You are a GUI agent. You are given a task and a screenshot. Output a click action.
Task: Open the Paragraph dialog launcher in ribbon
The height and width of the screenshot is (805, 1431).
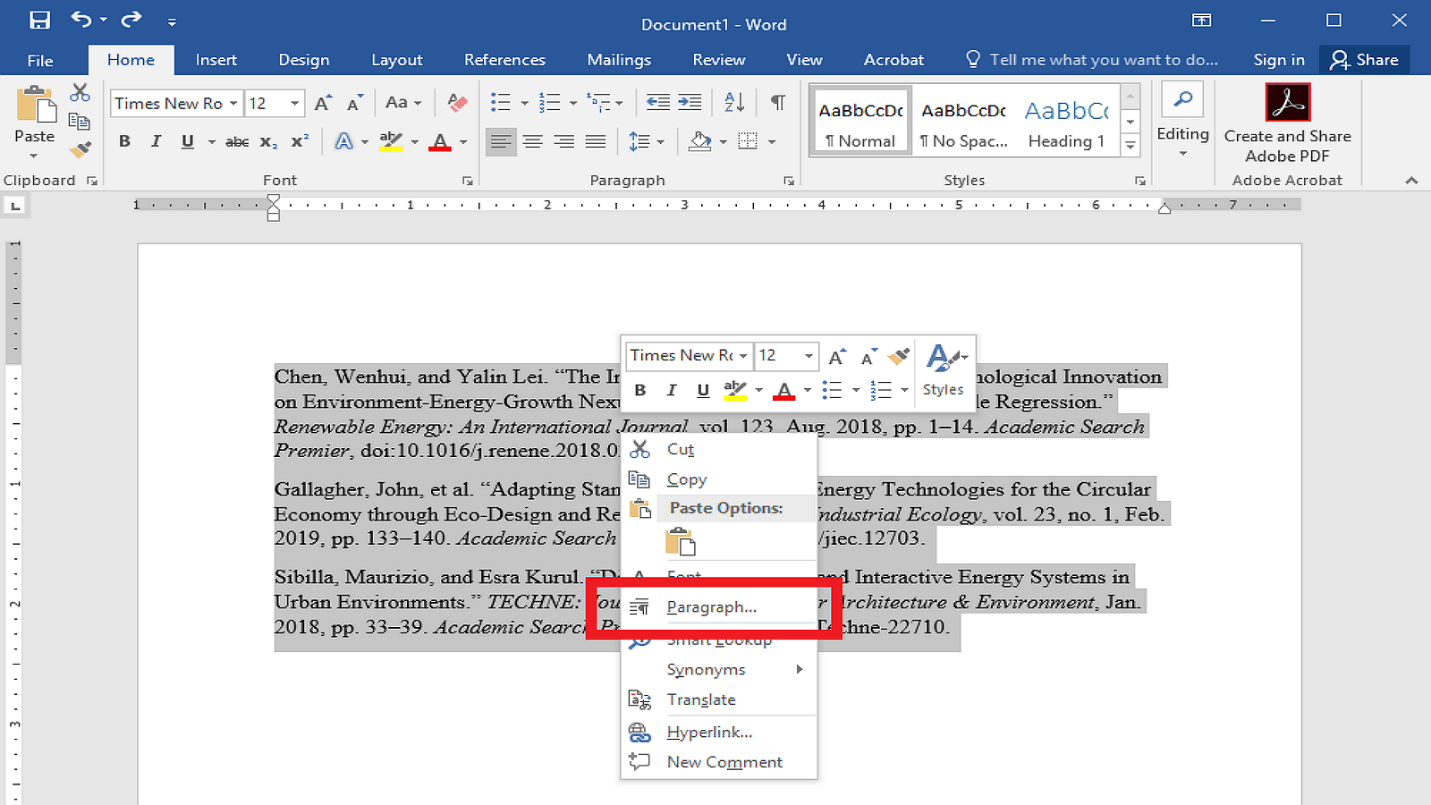click(x=789, y=181)
